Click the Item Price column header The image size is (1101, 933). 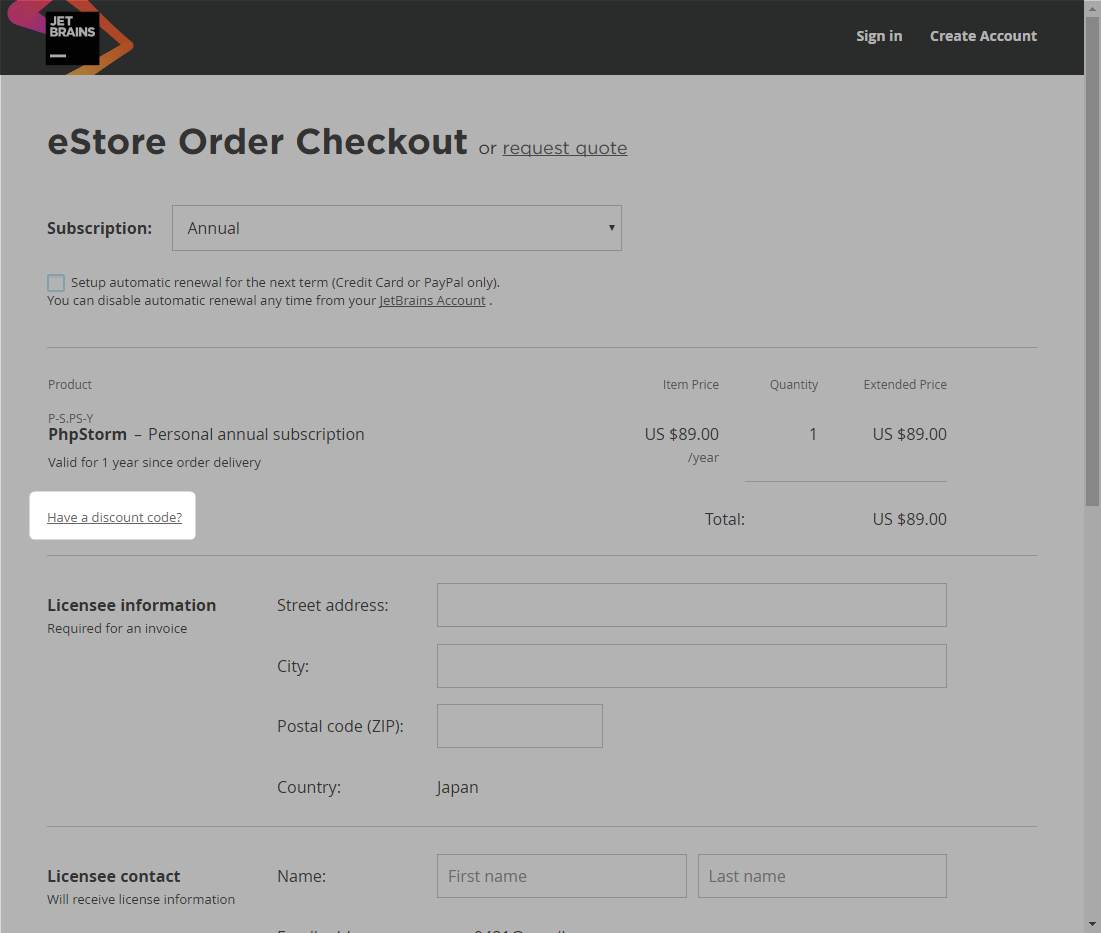click(690, 385)
